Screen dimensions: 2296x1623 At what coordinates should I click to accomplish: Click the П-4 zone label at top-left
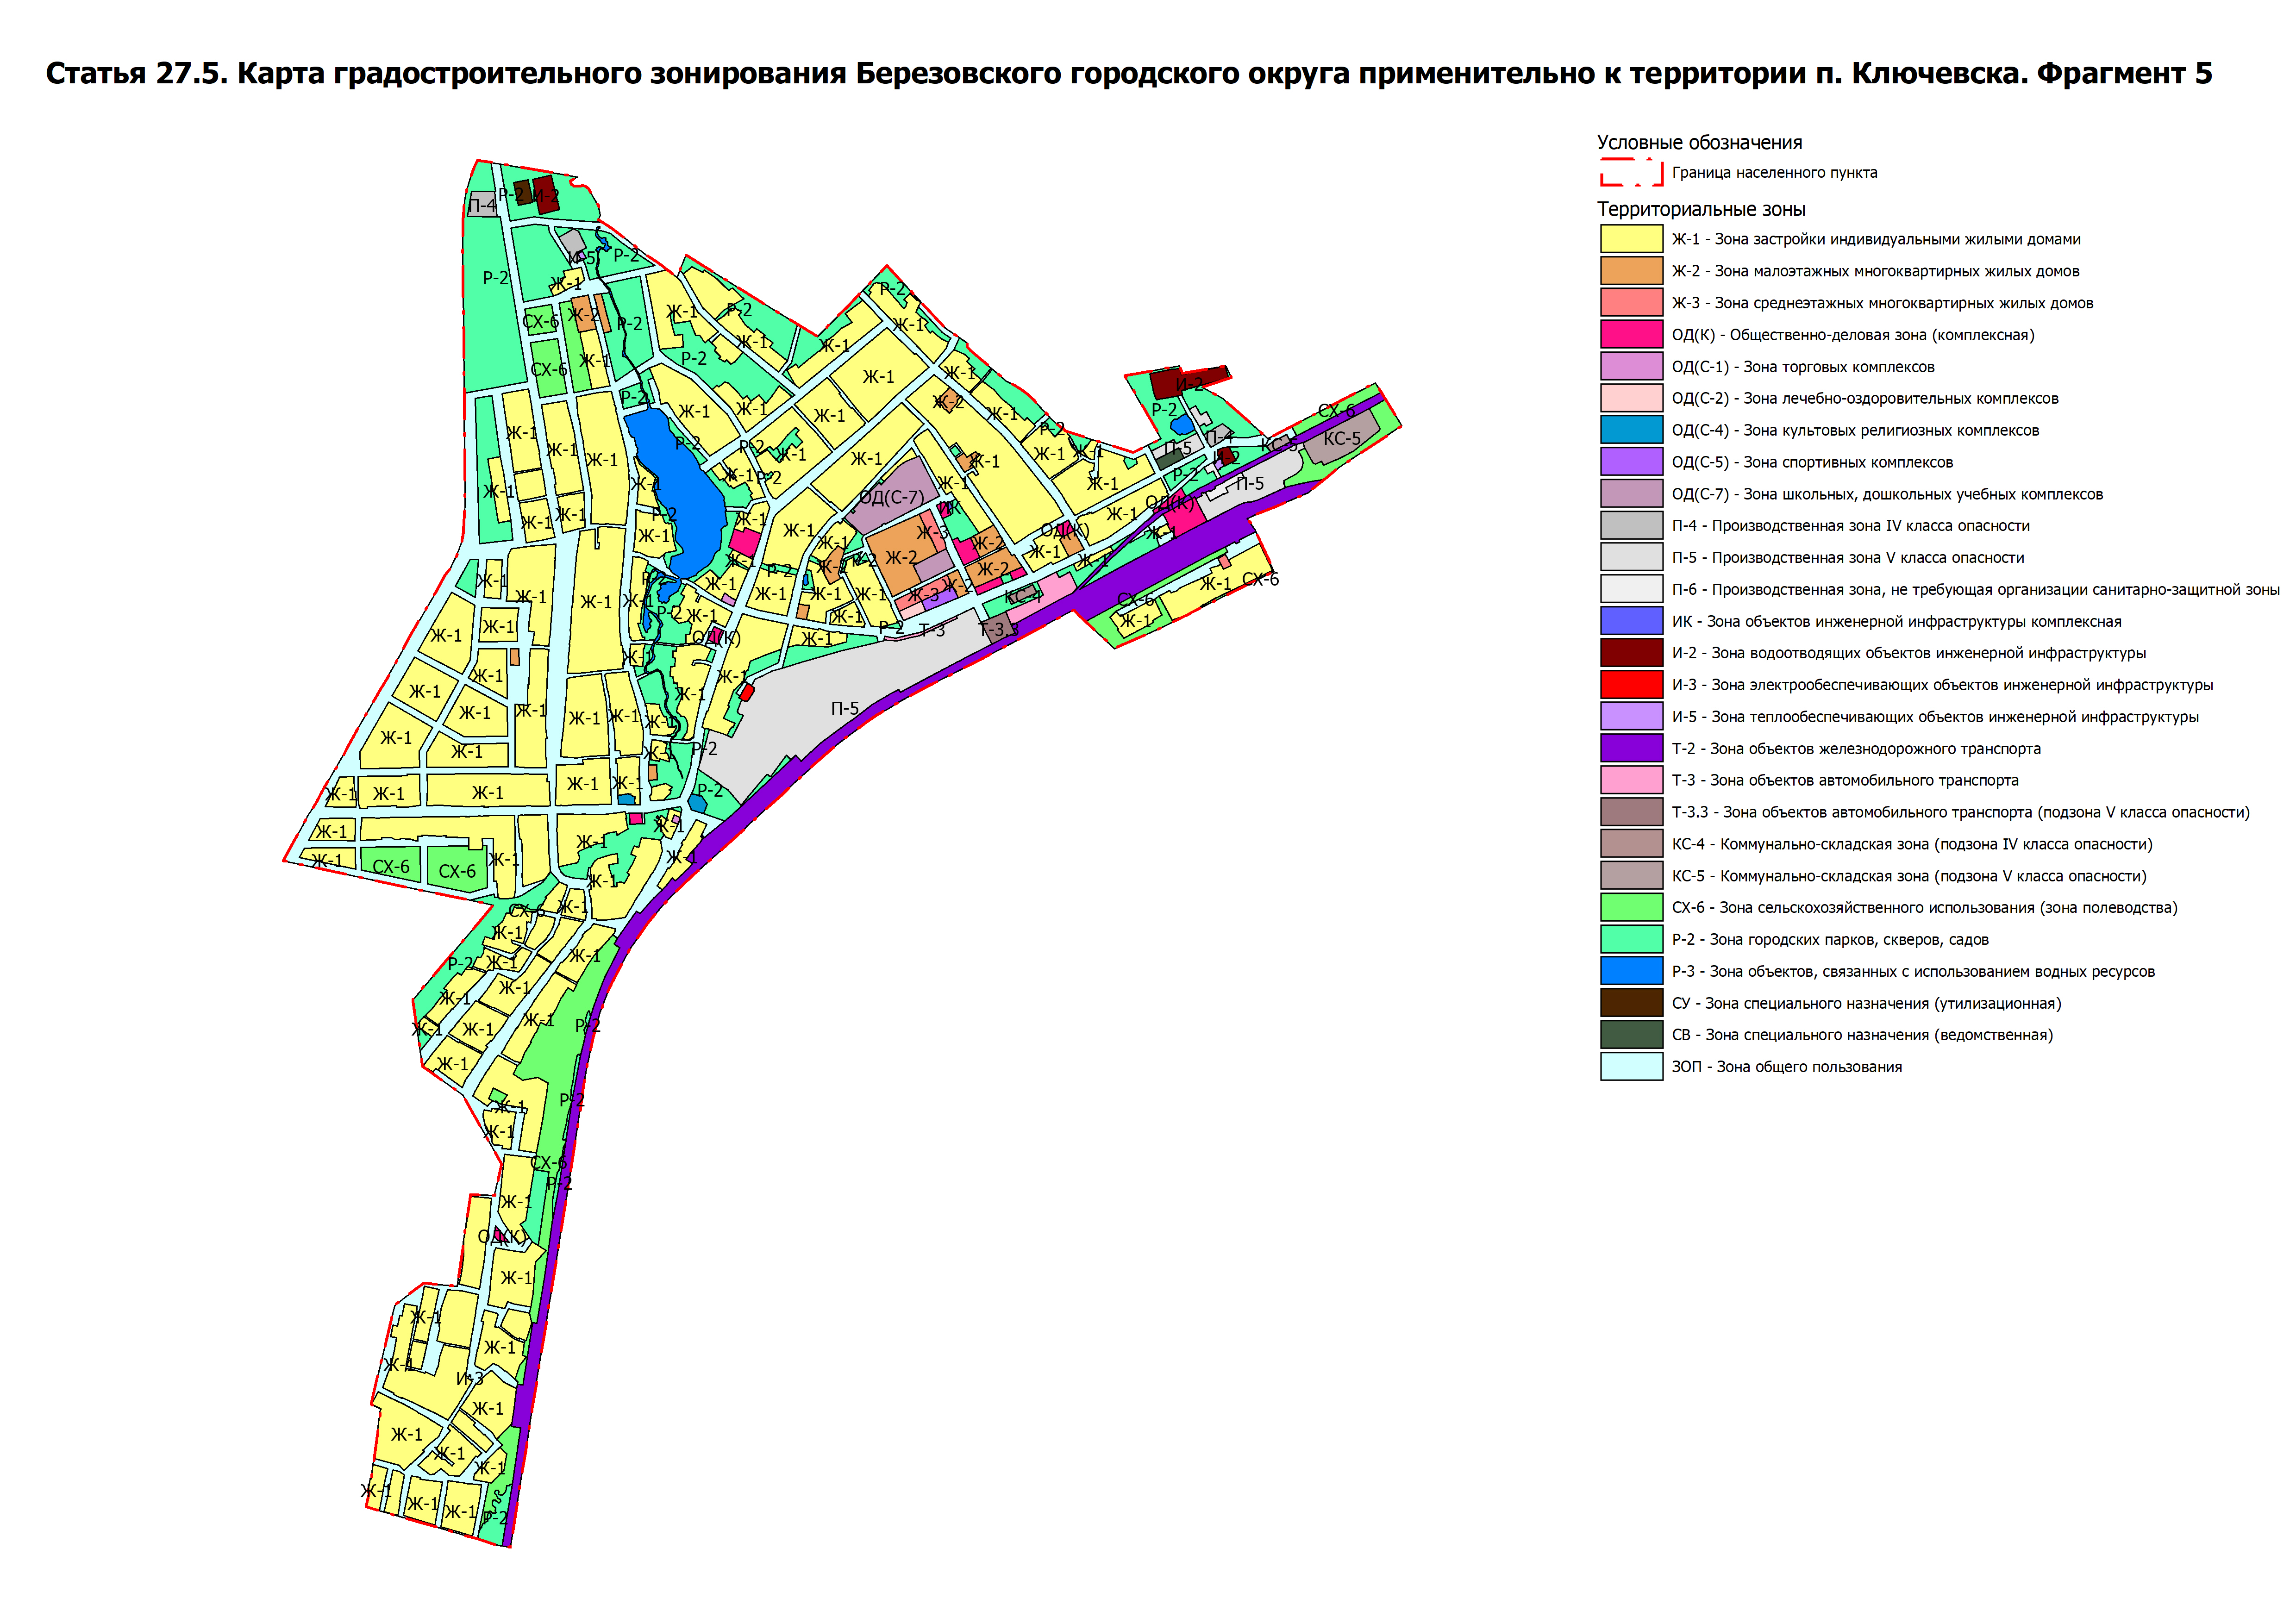click(x=481, y=206)
